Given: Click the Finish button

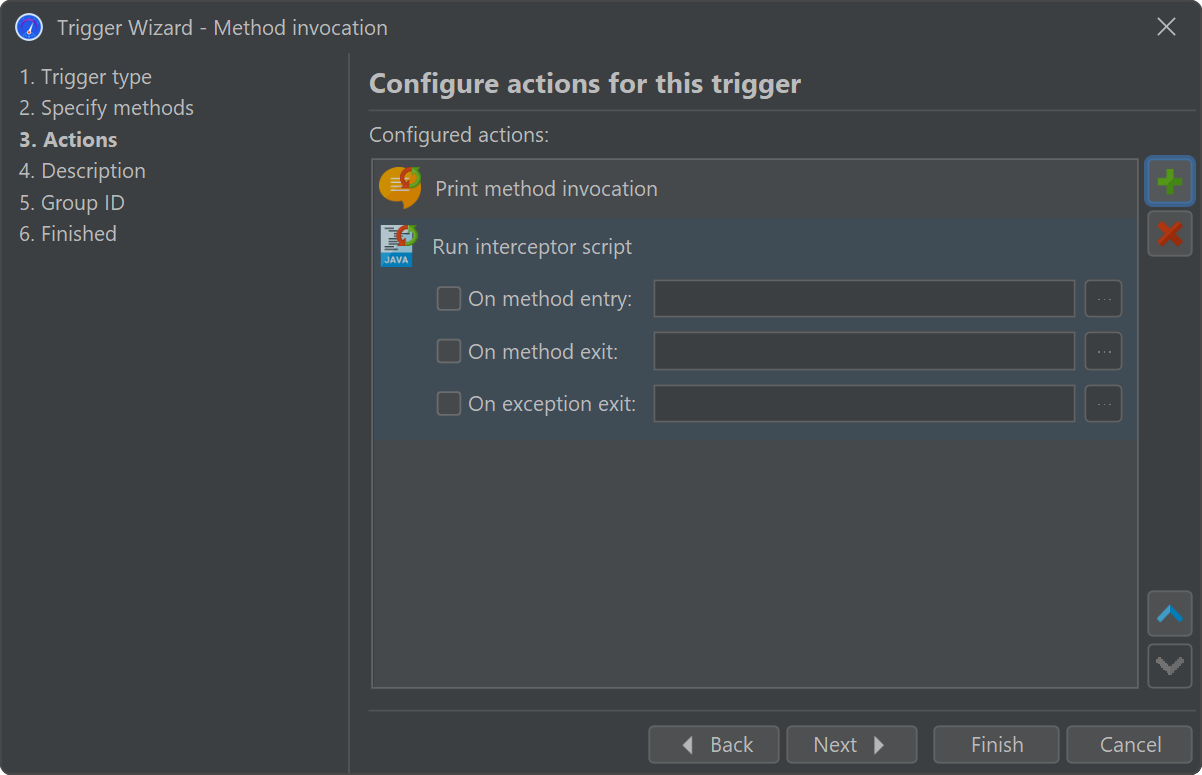Looking at the screenshot, I should (996, 745).
